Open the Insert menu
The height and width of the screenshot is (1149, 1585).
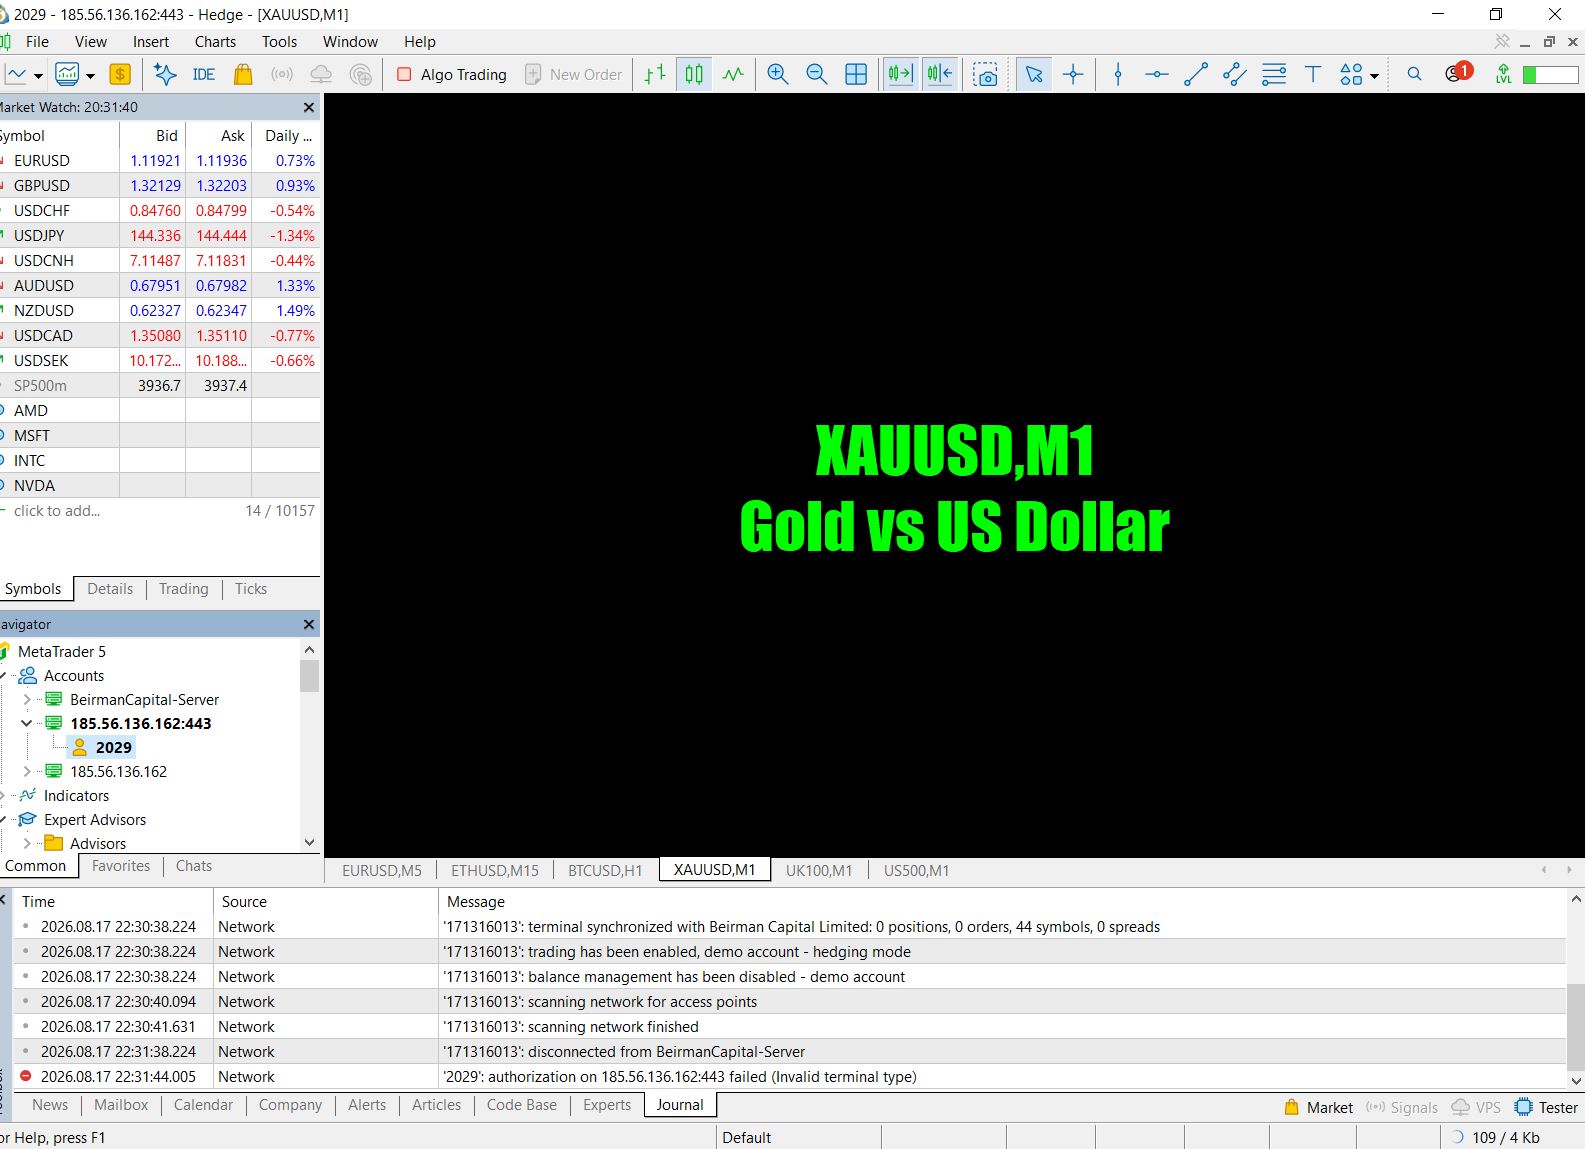pos(151,42)
